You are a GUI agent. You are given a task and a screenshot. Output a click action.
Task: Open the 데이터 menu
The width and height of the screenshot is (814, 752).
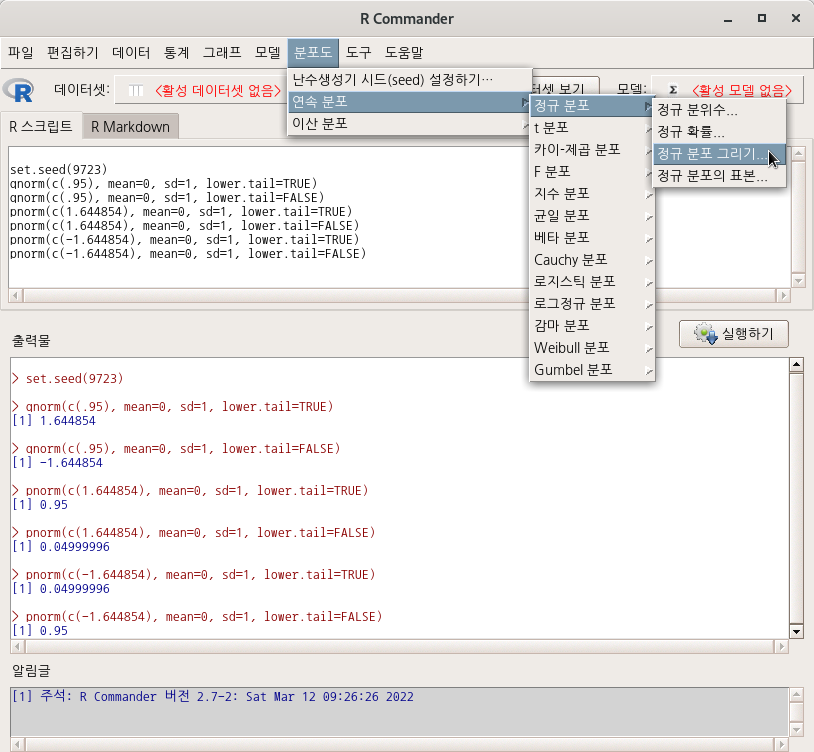(131, 52)
